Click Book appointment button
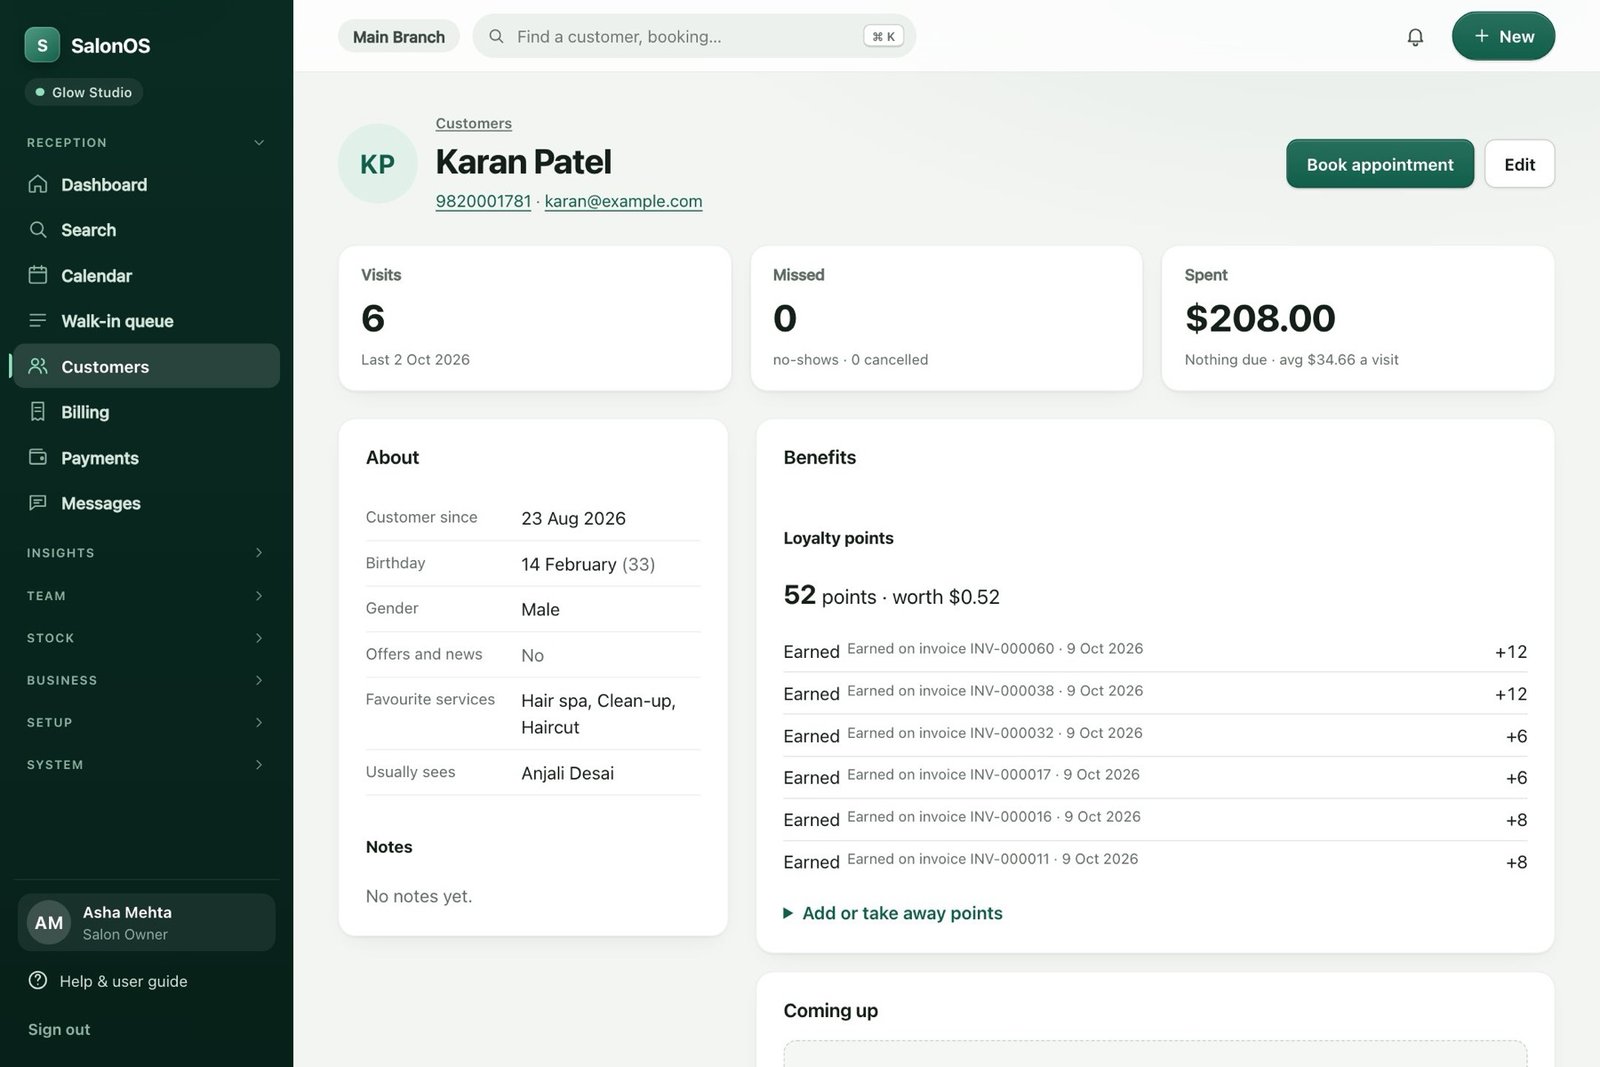Viewport: 1600px width, 1067px height. [1380, 164]
